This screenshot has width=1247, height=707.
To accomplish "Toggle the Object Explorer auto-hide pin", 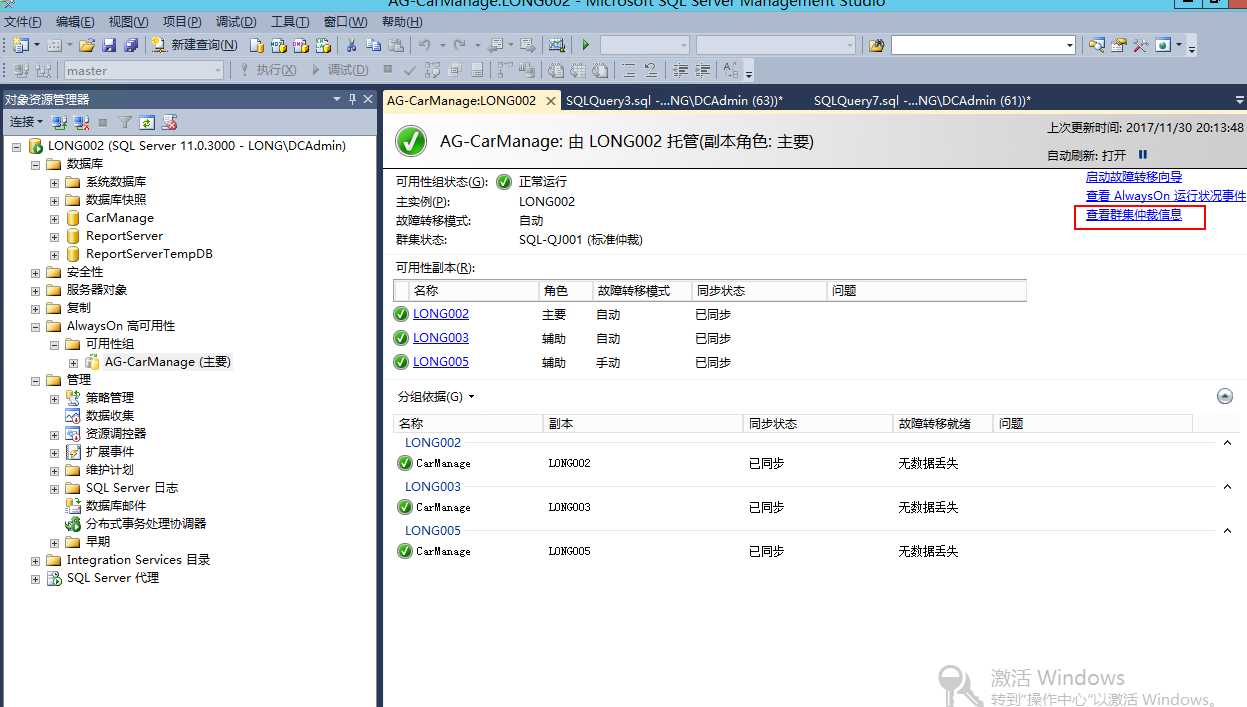I will 352,99.
